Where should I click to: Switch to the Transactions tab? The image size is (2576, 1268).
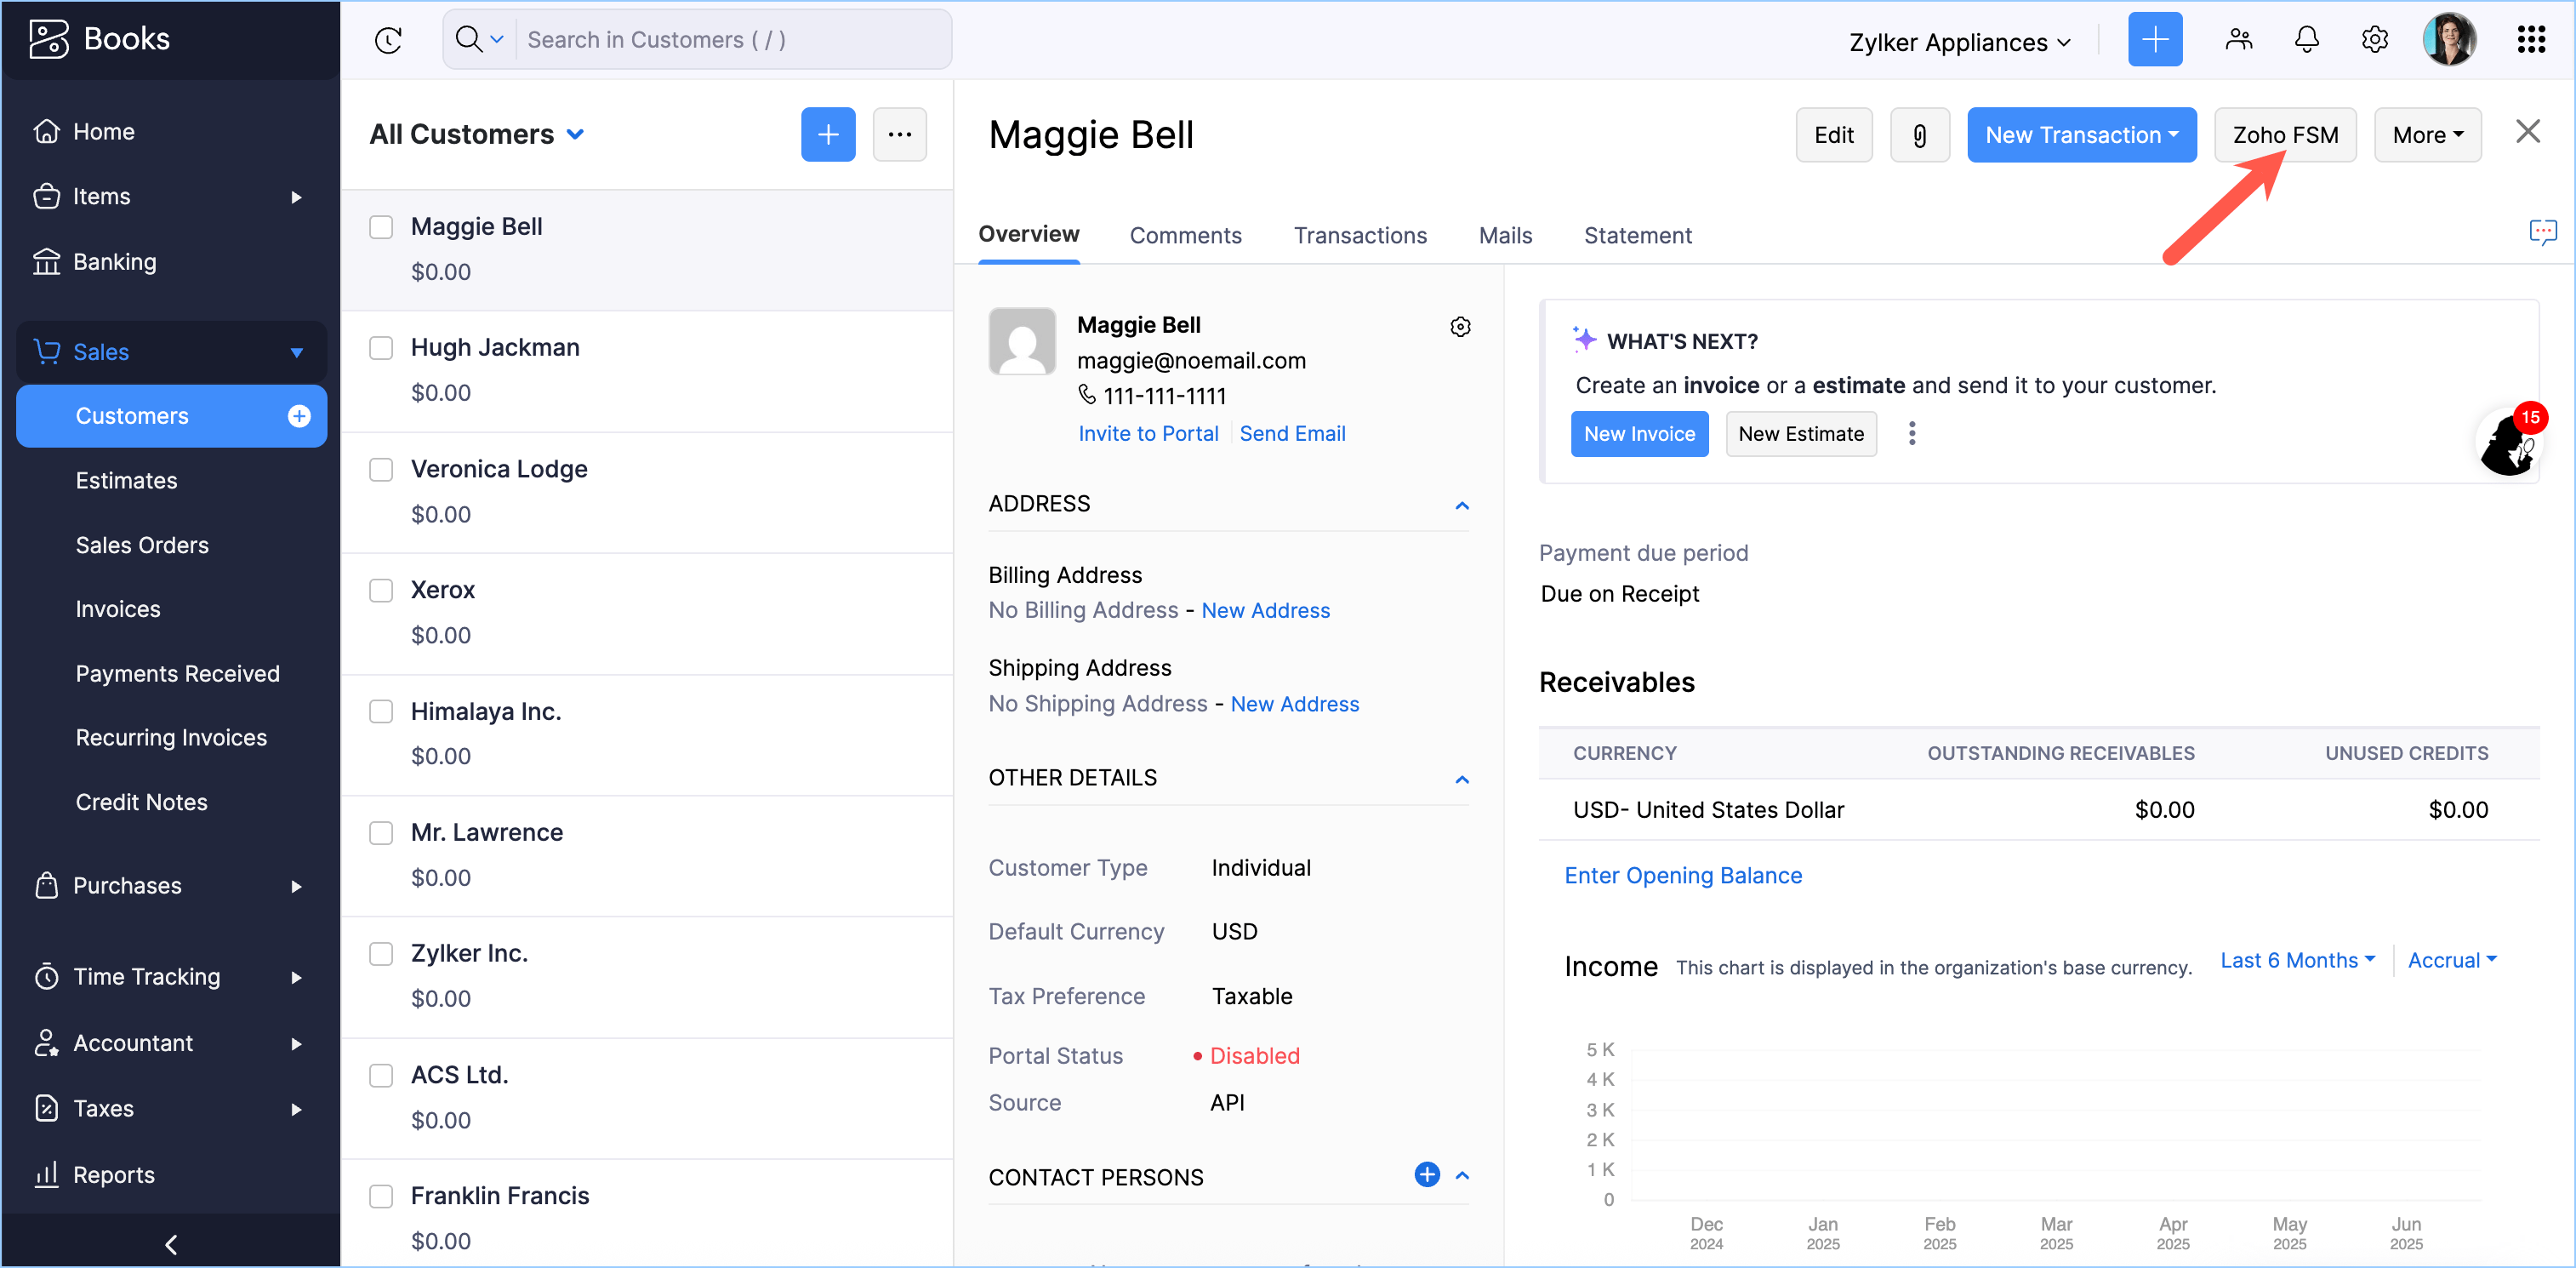1360,235
